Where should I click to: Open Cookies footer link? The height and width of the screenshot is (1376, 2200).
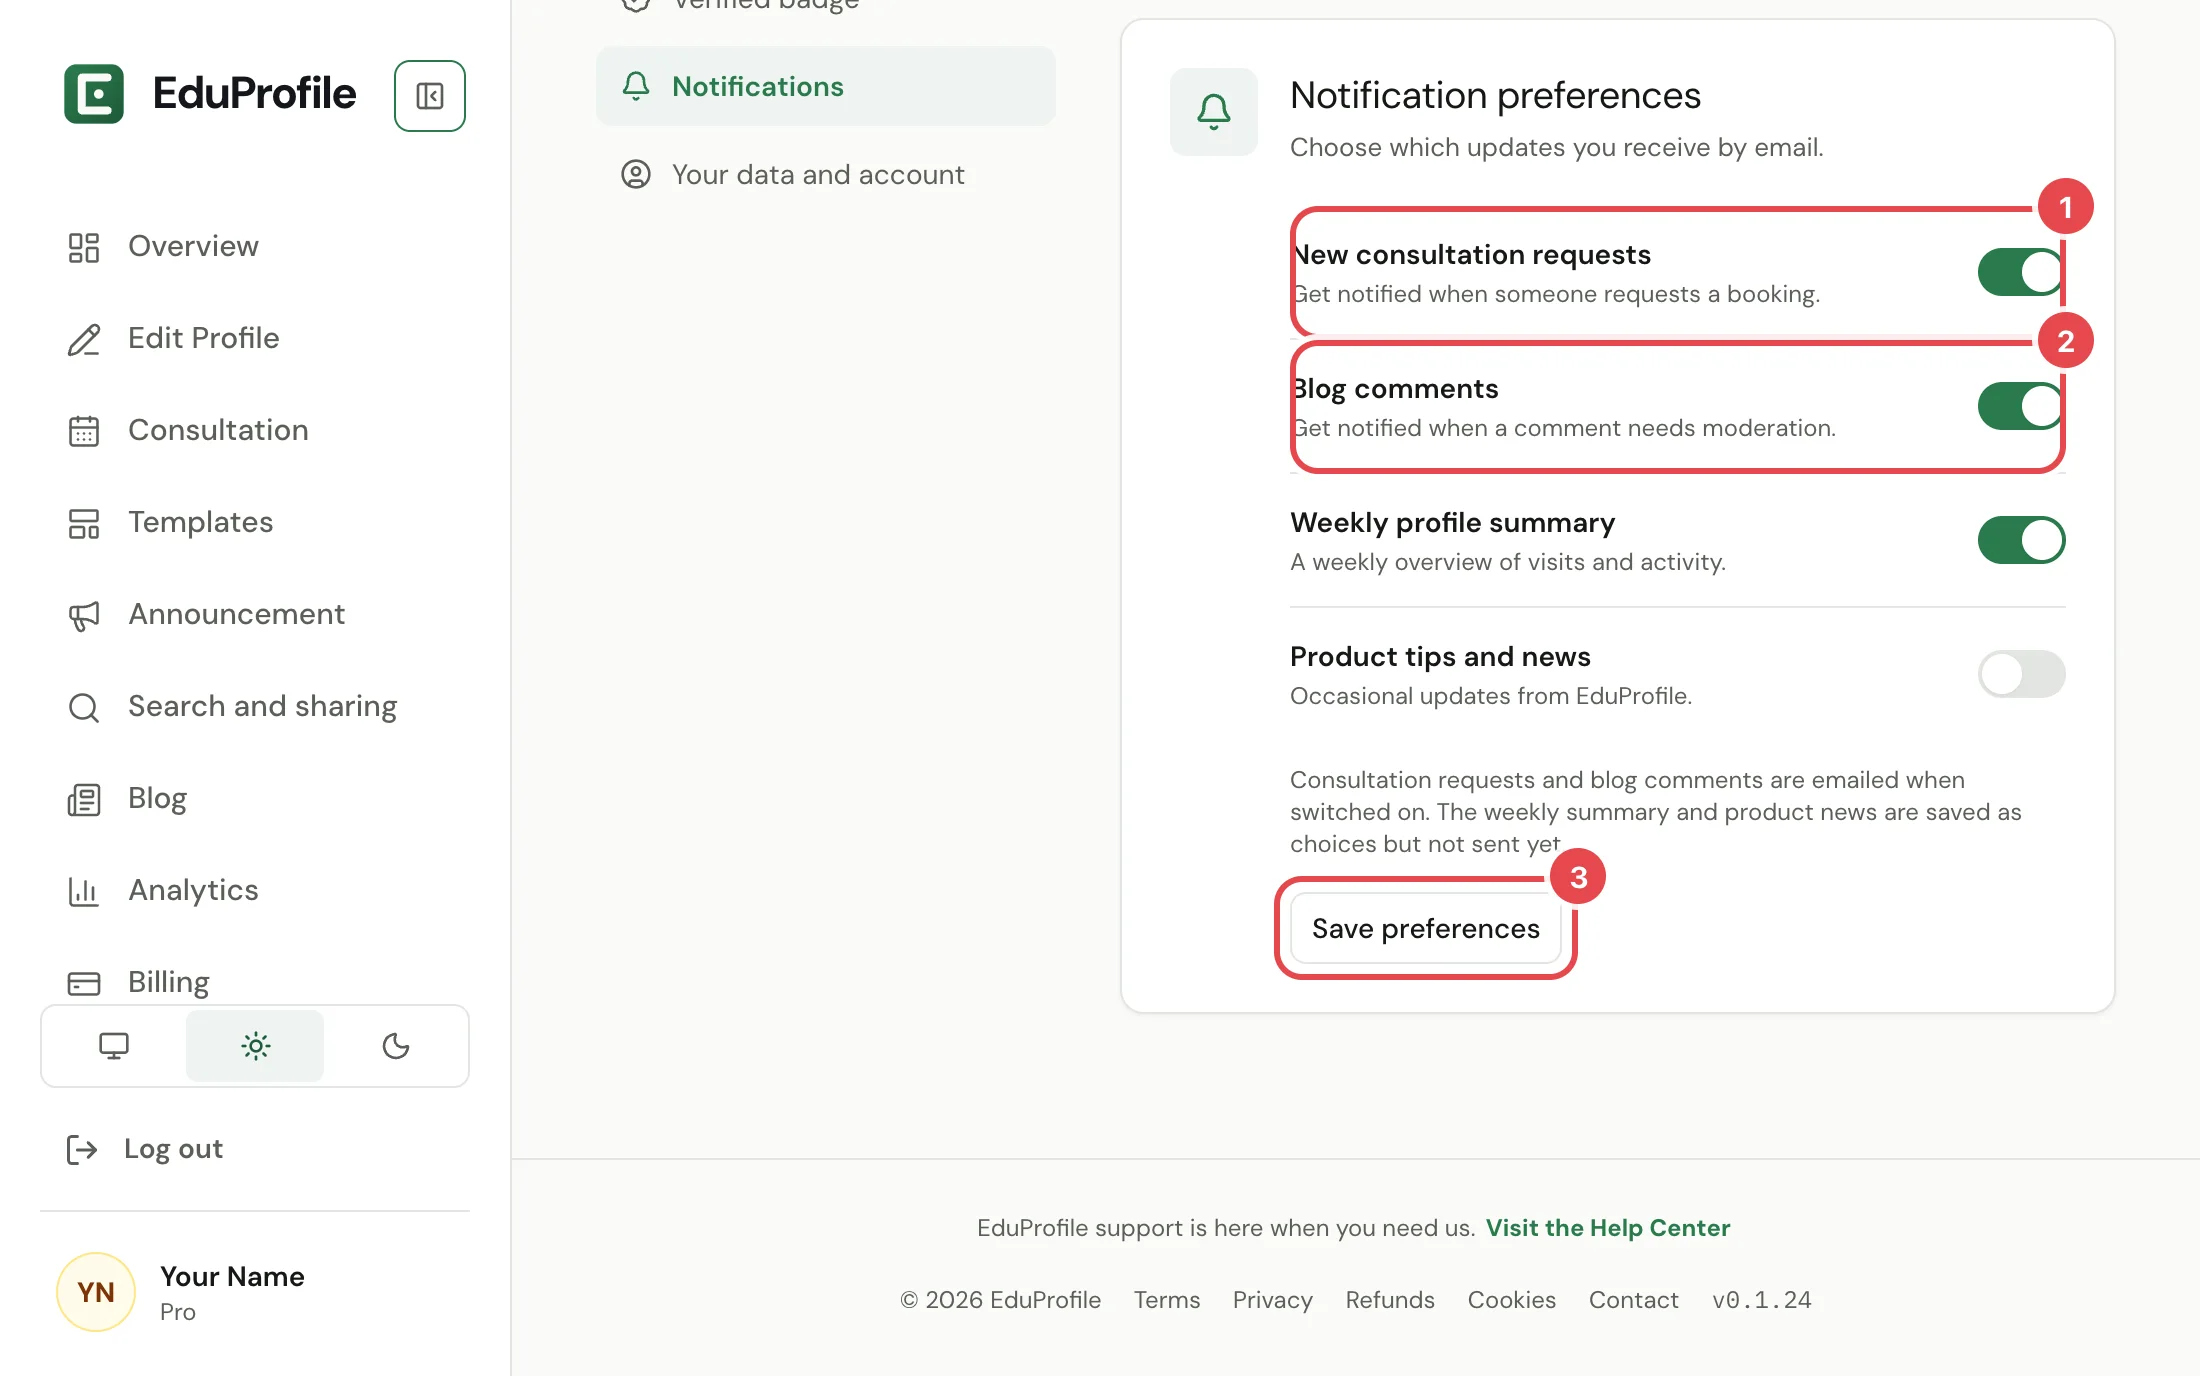coord(1511,1300)
